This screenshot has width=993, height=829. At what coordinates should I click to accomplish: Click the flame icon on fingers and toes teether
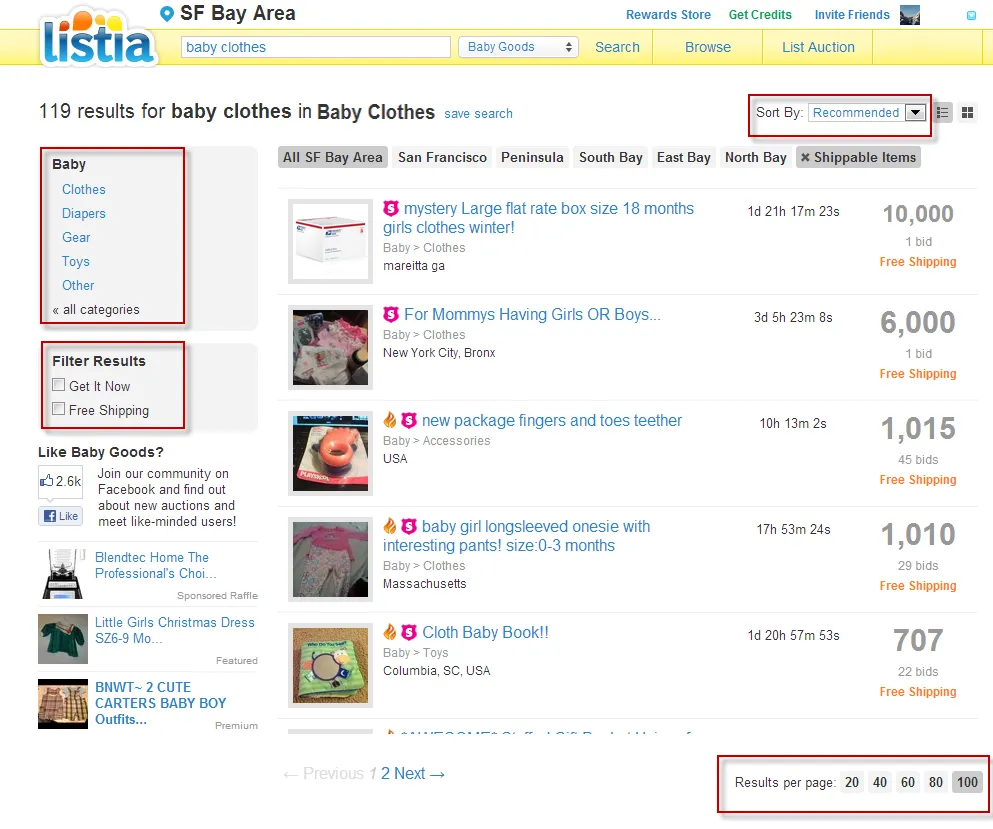[389, 419]
